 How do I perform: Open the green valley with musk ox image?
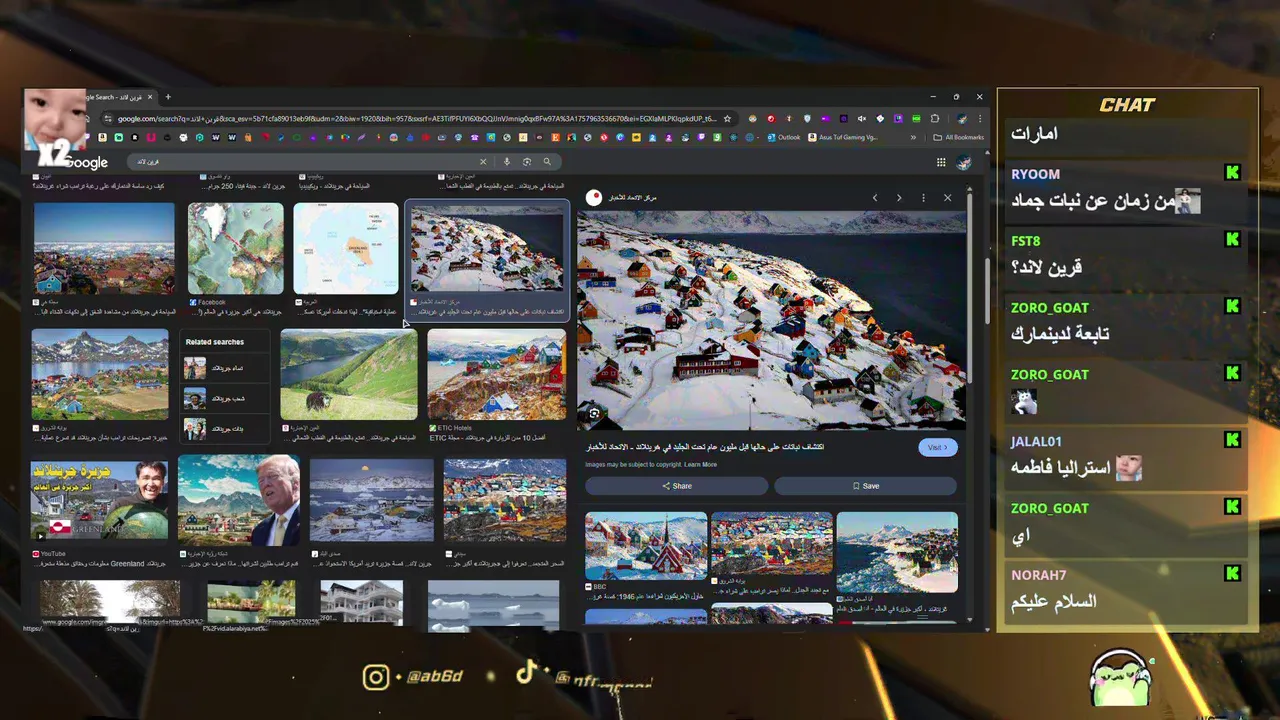(349, 374)
